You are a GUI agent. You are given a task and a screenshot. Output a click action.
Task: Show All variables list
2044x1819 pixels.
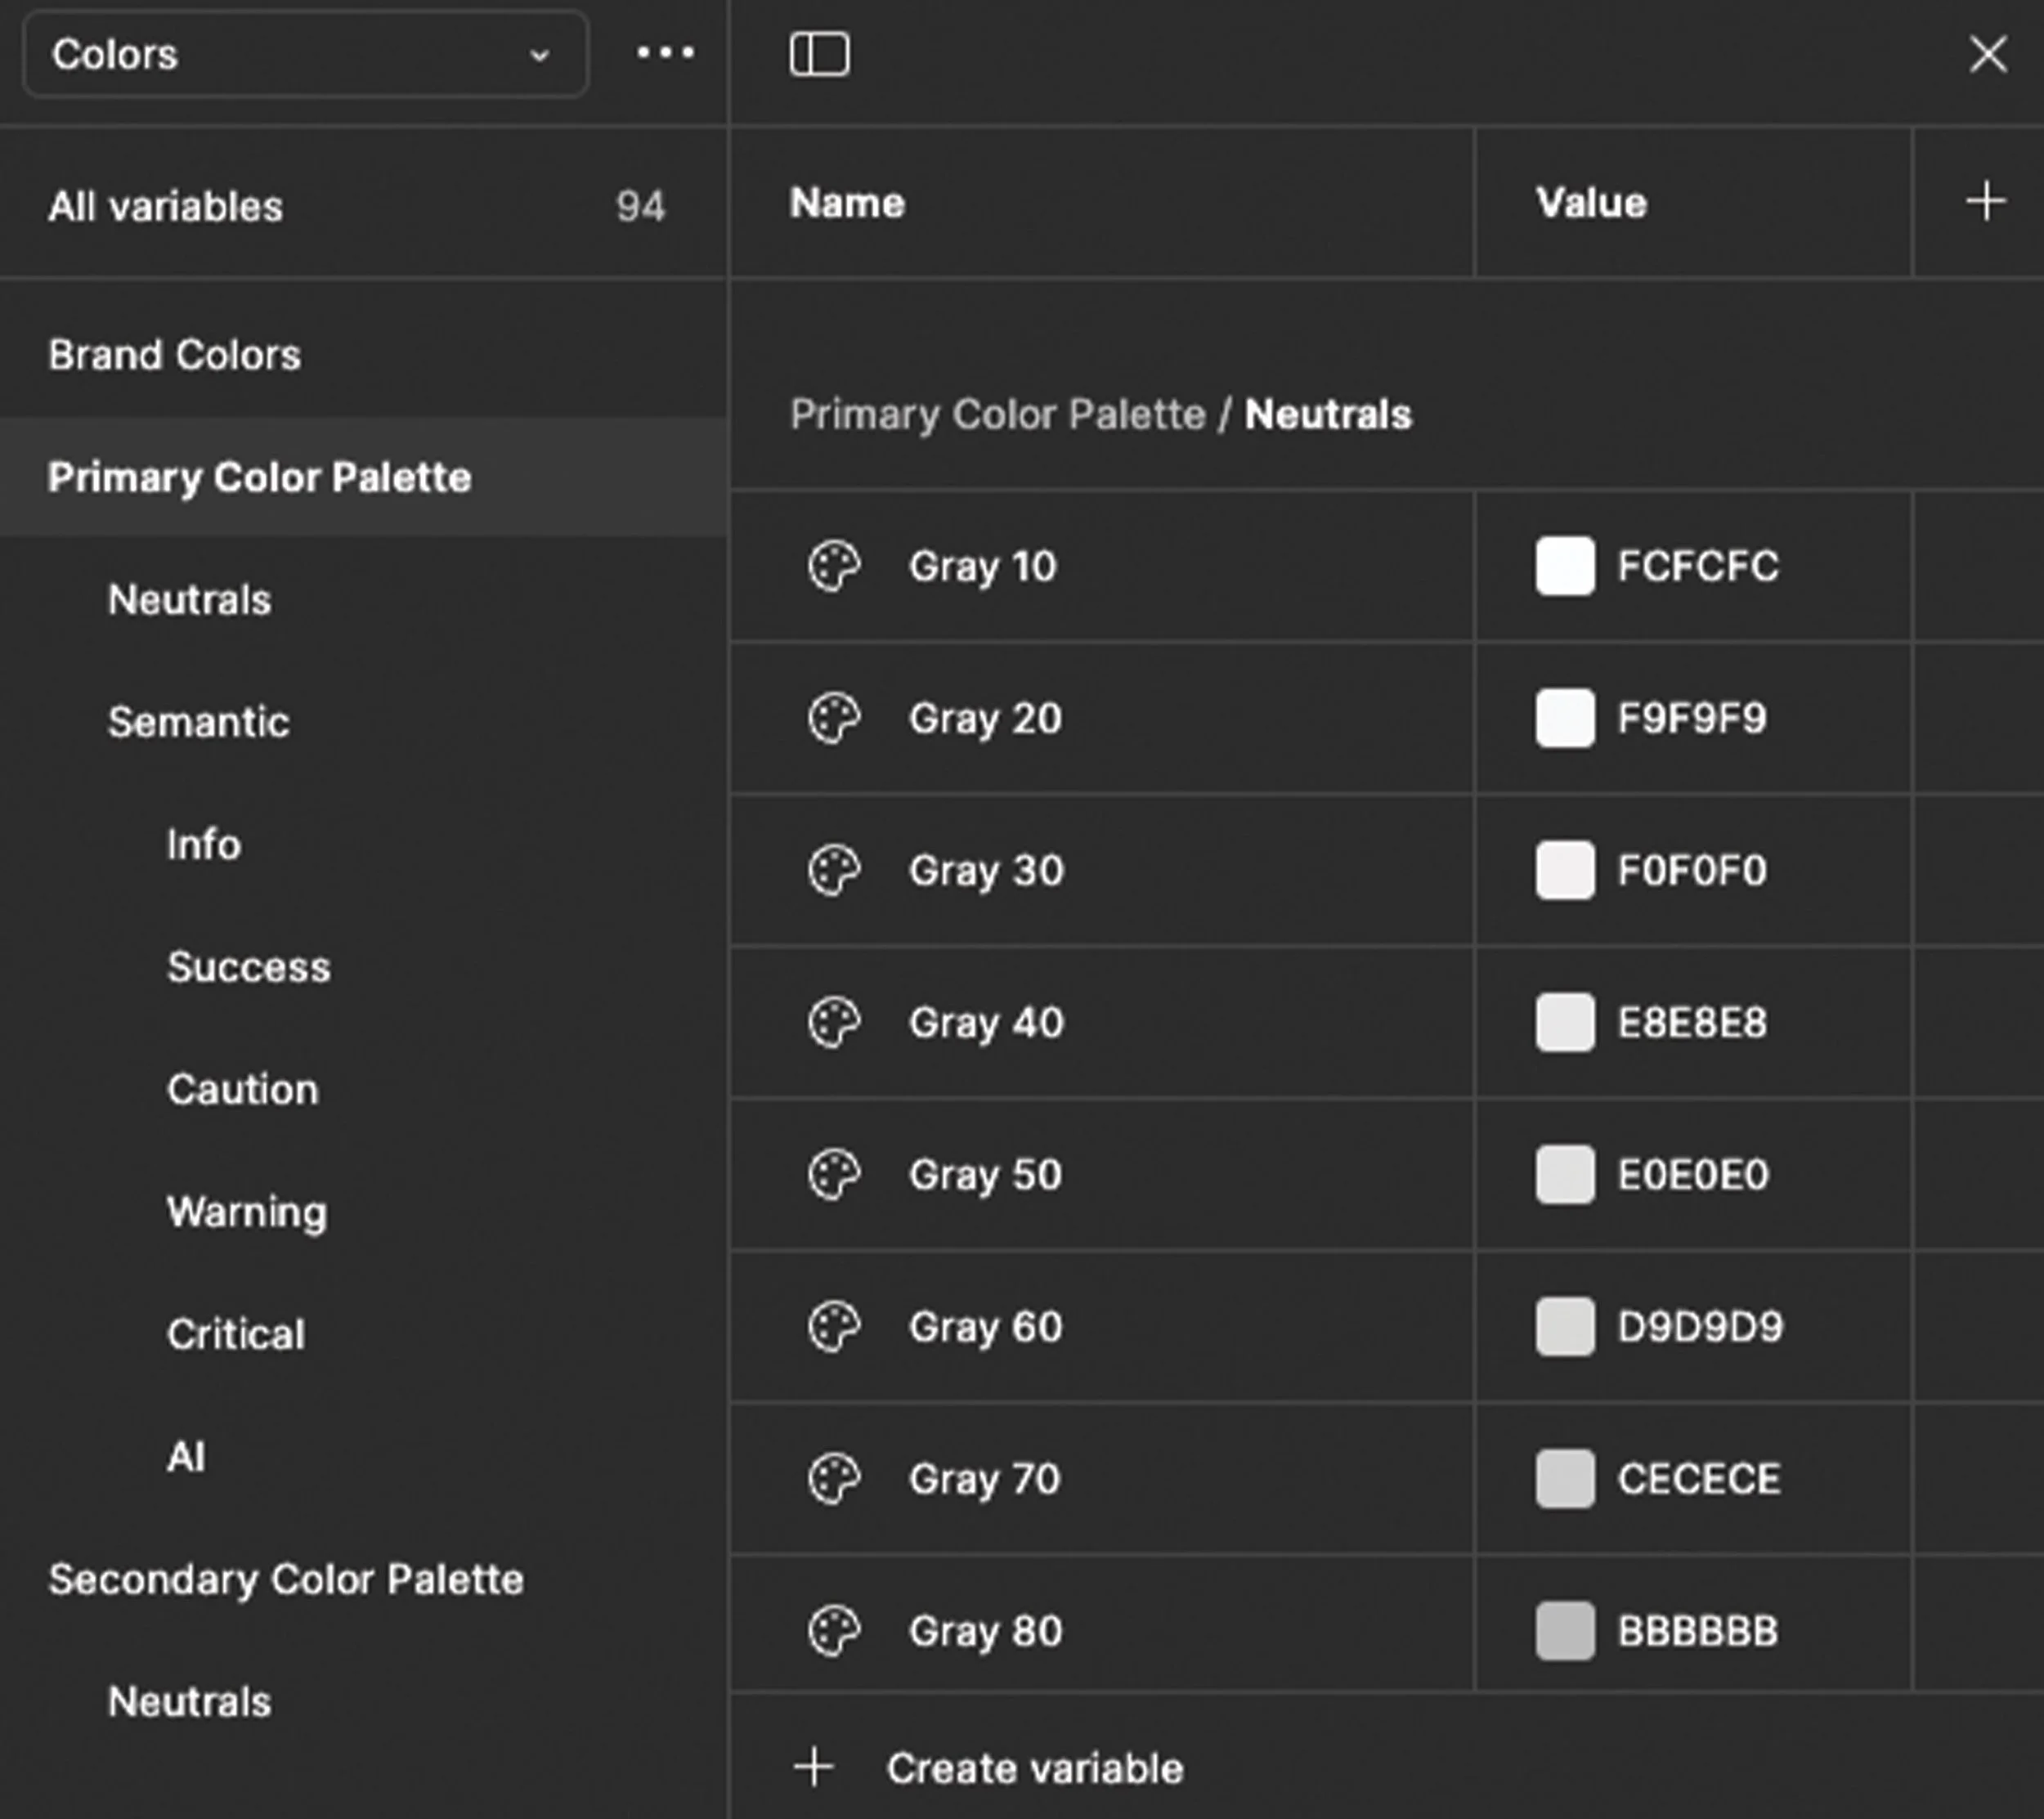tap(166, 207)
